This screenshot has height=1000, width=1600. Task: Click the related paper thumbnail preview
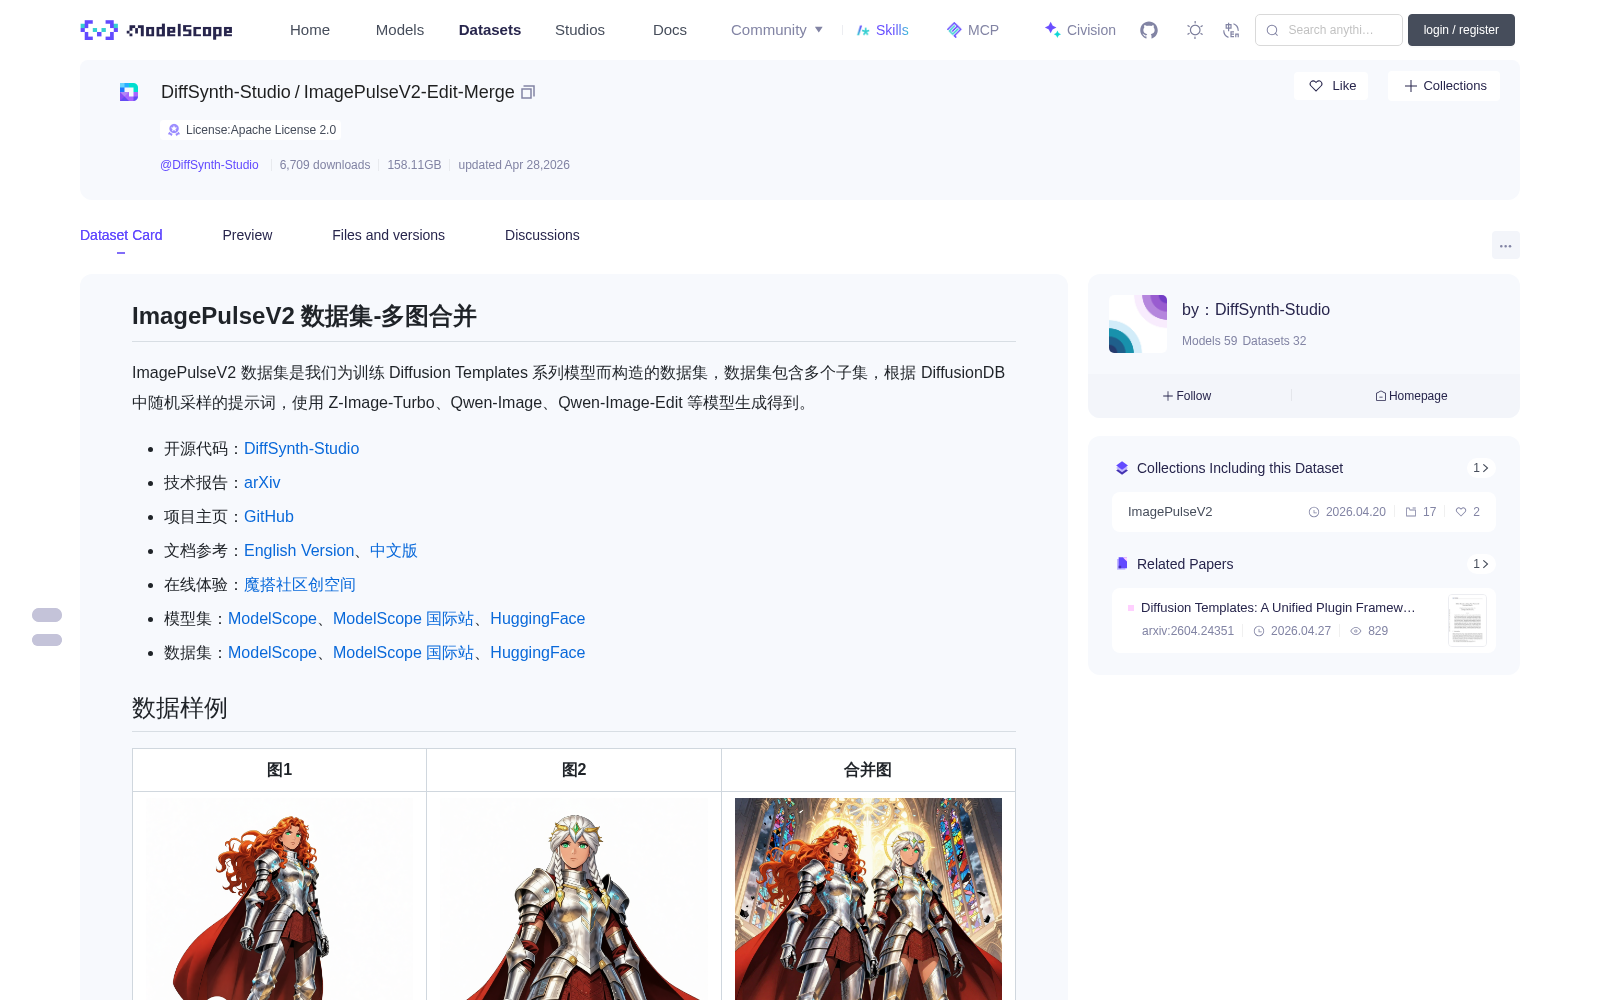point(1467,620)
